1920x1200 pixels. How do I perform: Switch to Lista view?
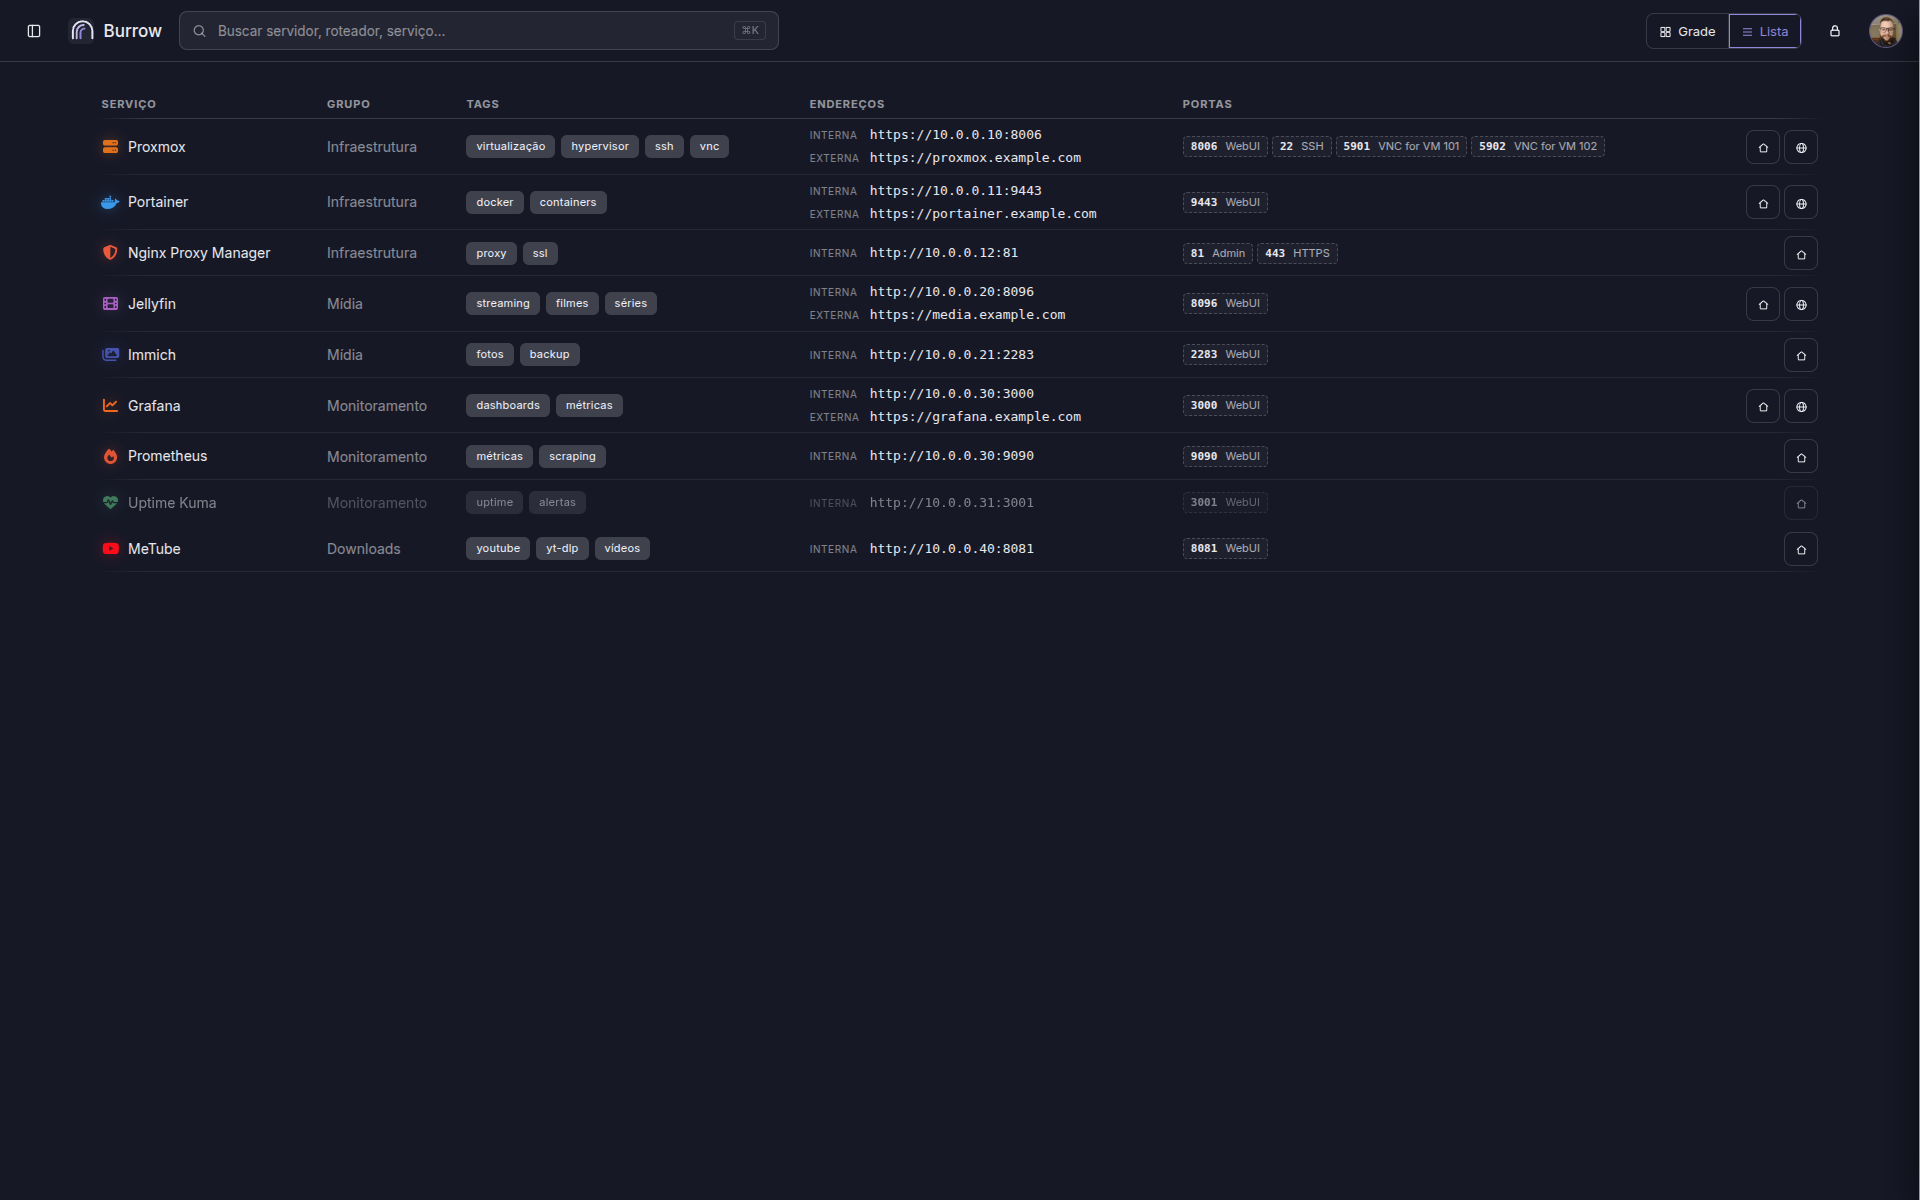point(1765,31)
